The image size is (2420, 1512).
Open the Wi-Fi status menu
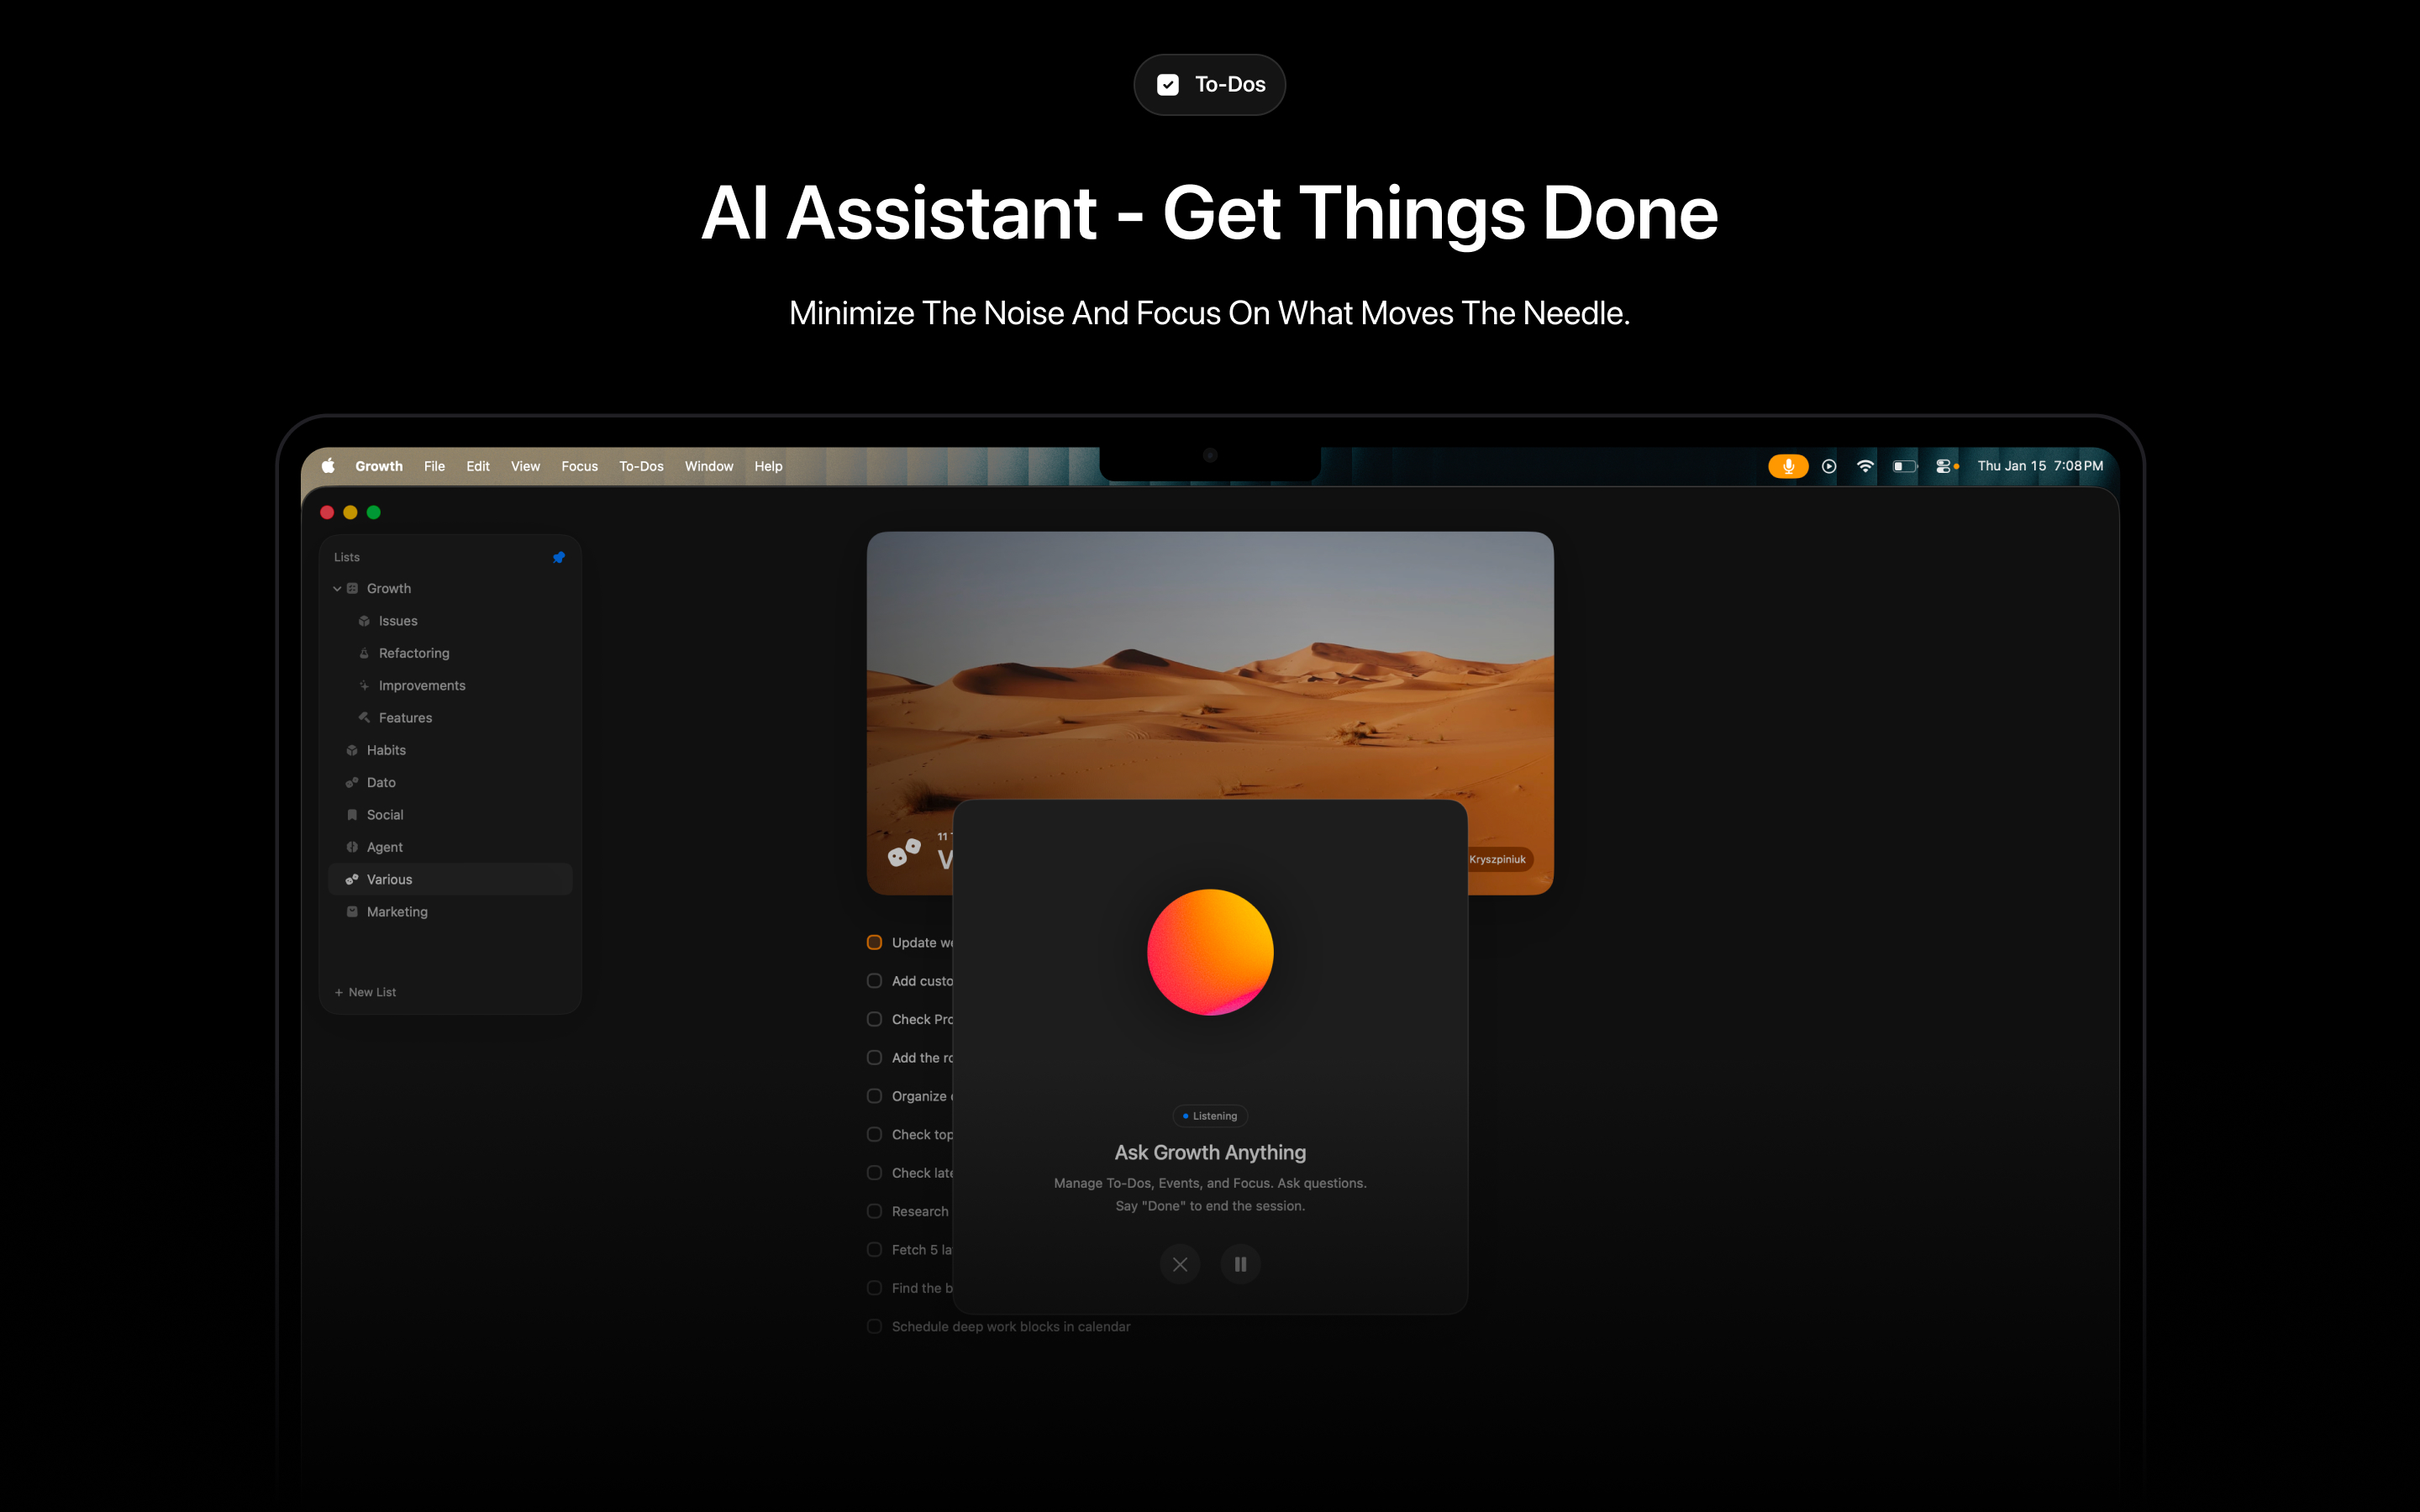(x=1865, y=466)
